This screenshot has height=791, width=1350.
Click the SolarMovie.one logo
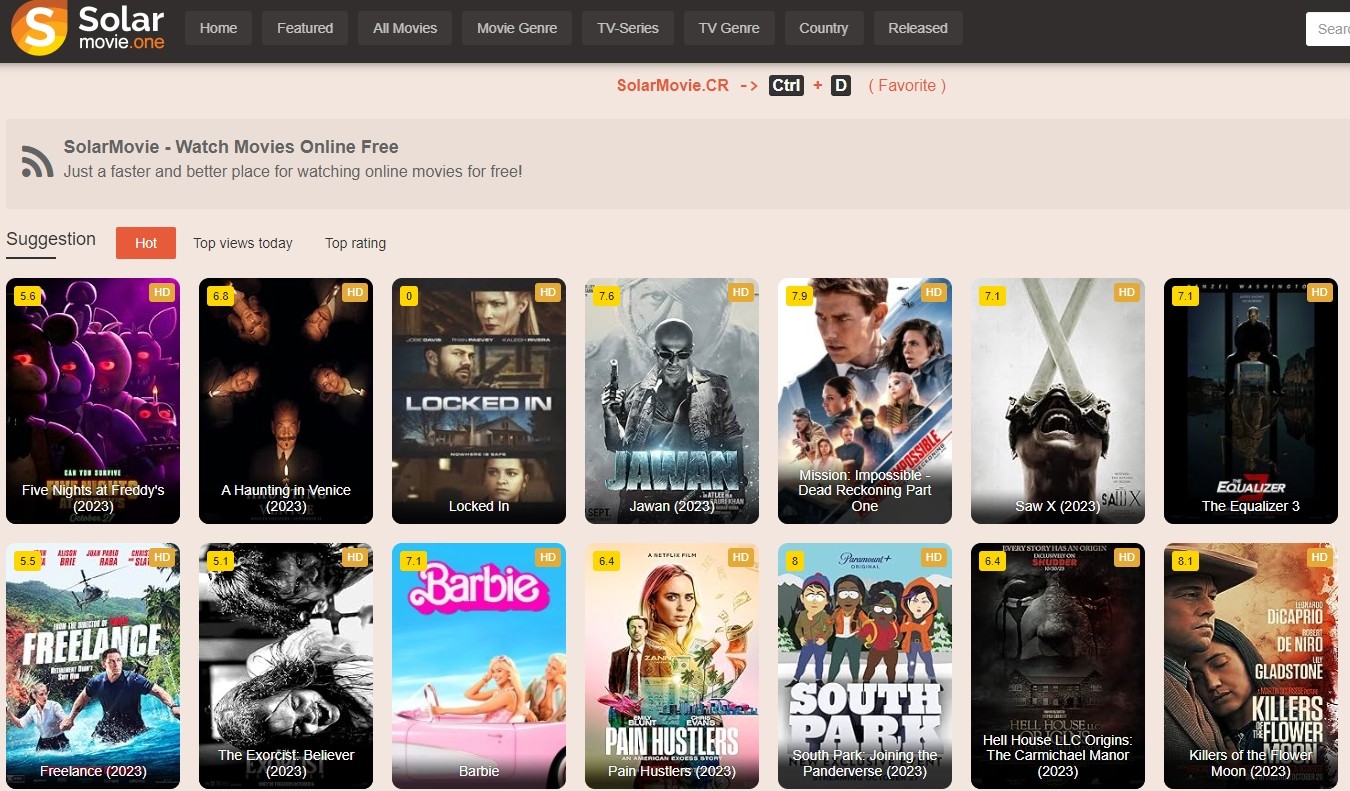pyautogui.click(x=88, y=28)
